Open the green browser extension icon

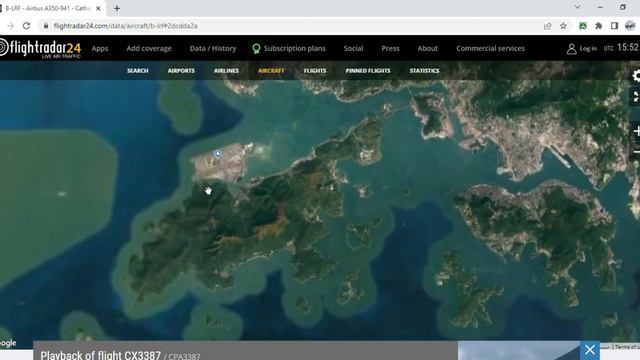point(583,26)
